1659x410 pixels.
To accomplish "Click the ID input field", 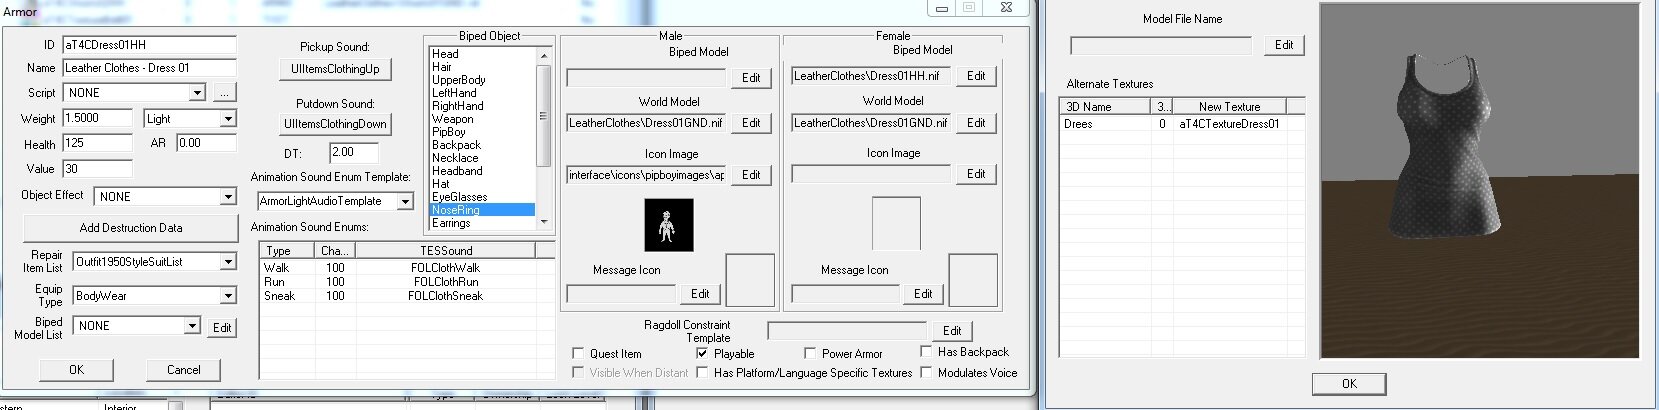I will (149, 45).
